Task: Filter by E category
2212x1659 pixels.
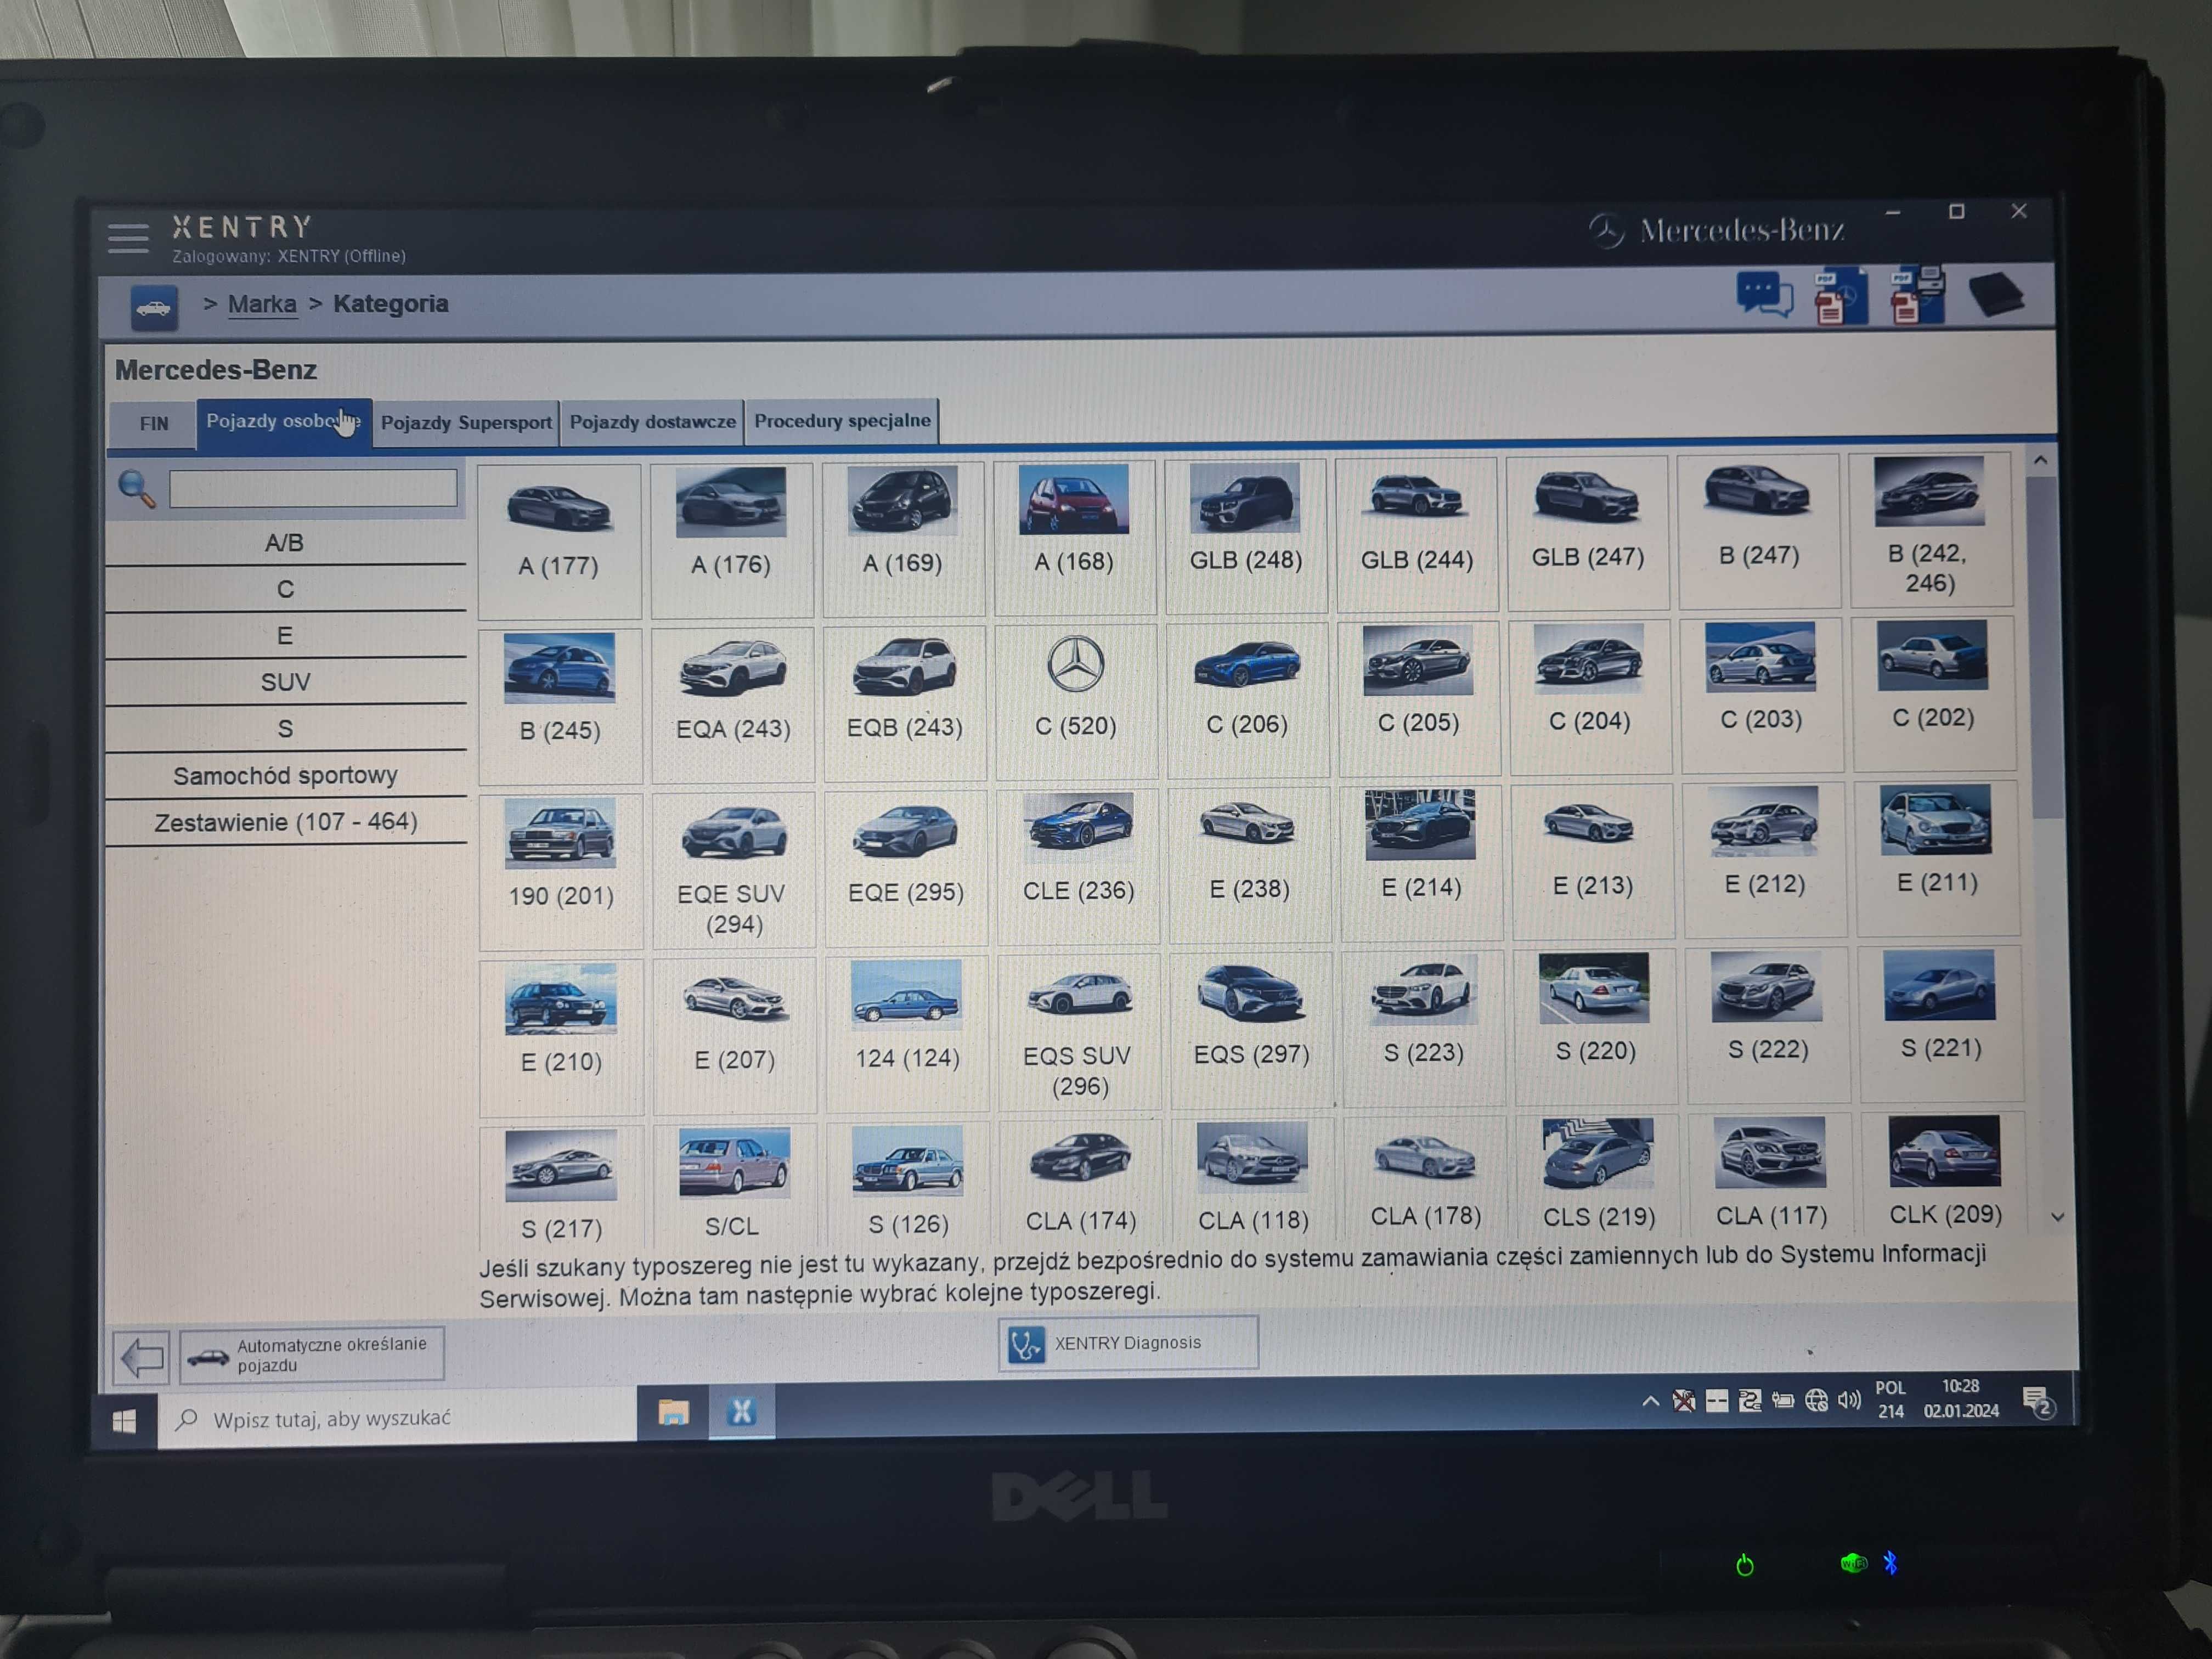Action: (x=285, y=636)
